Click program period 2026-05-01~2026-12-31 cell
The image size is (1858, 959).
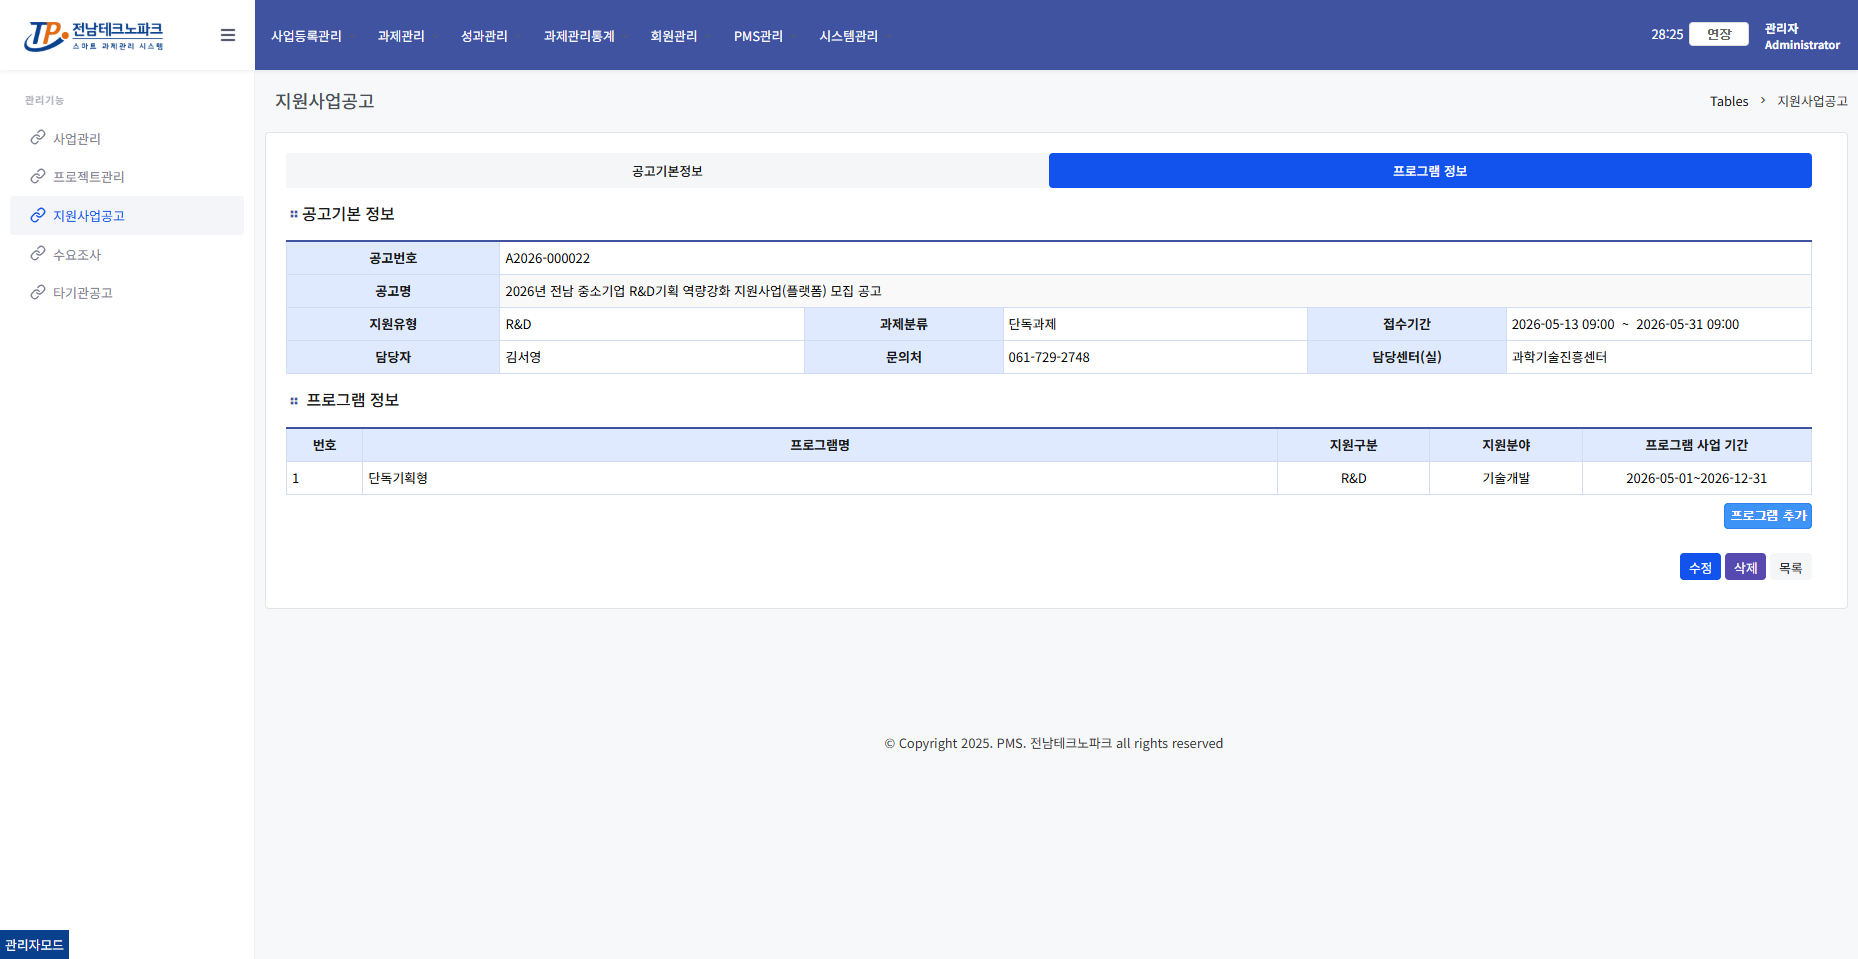[x=1697, y=478]
